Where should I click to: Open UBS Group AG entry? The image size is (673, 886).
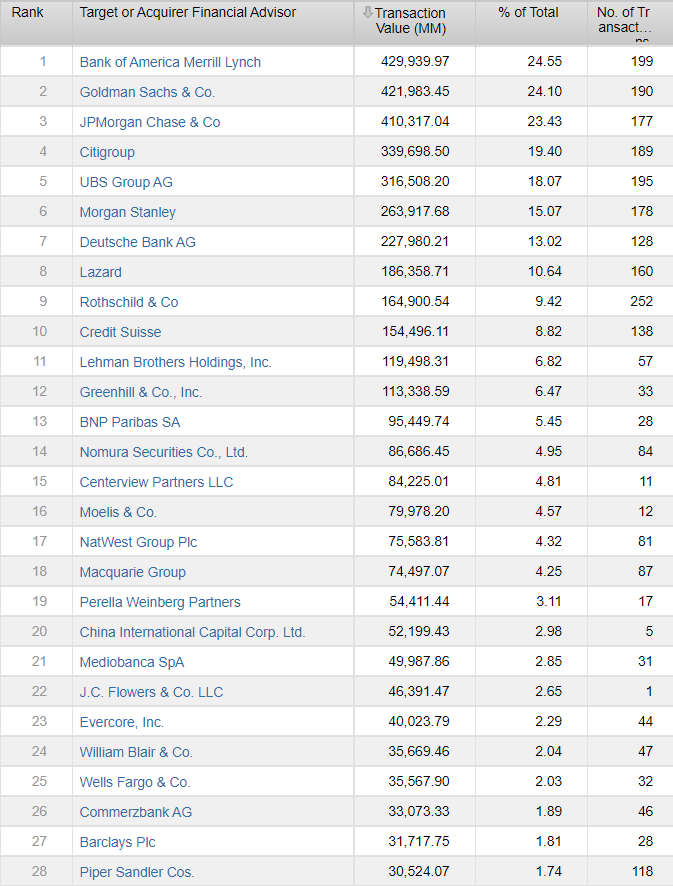[126, 182]
